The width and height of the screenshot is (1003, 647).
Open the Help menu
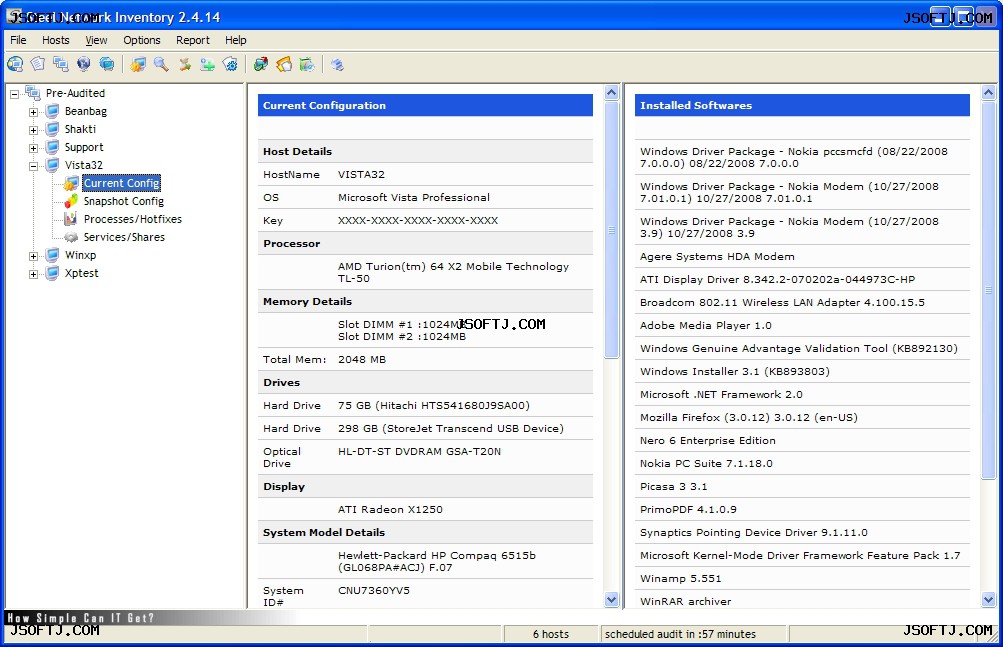pos(235,40)
